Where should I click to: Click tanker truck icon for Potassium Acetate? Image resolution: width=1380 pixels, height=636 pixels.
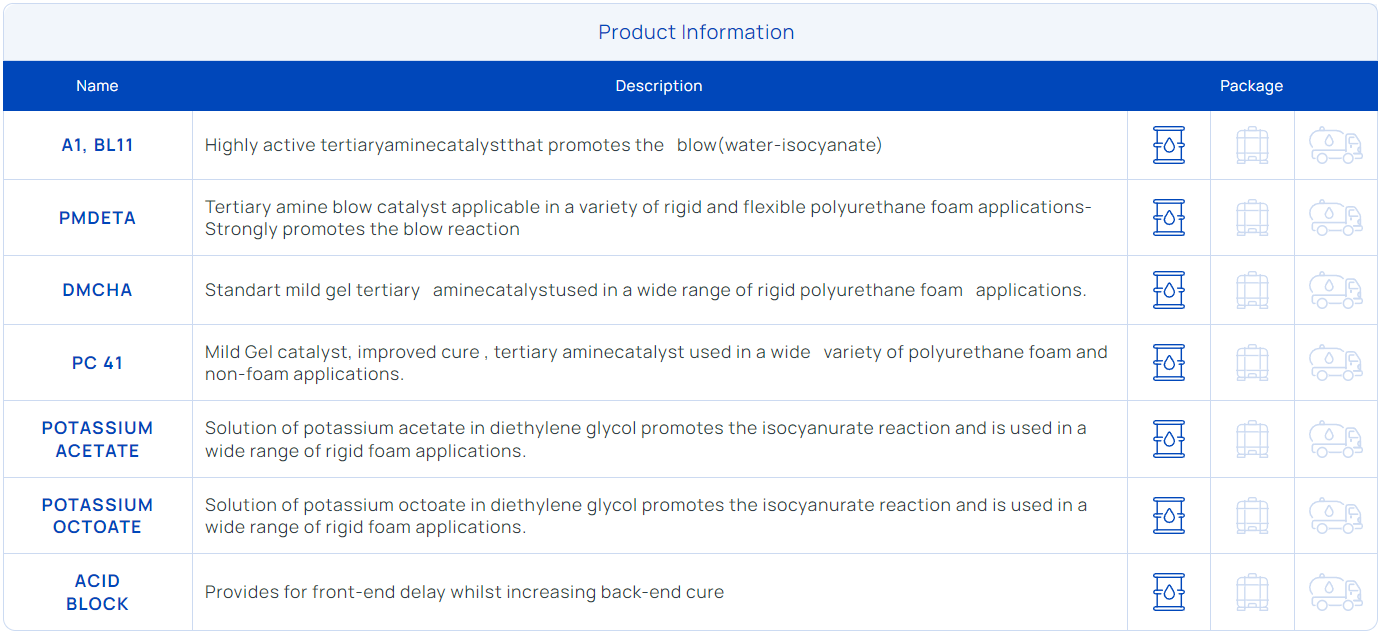coord(1336,439)
